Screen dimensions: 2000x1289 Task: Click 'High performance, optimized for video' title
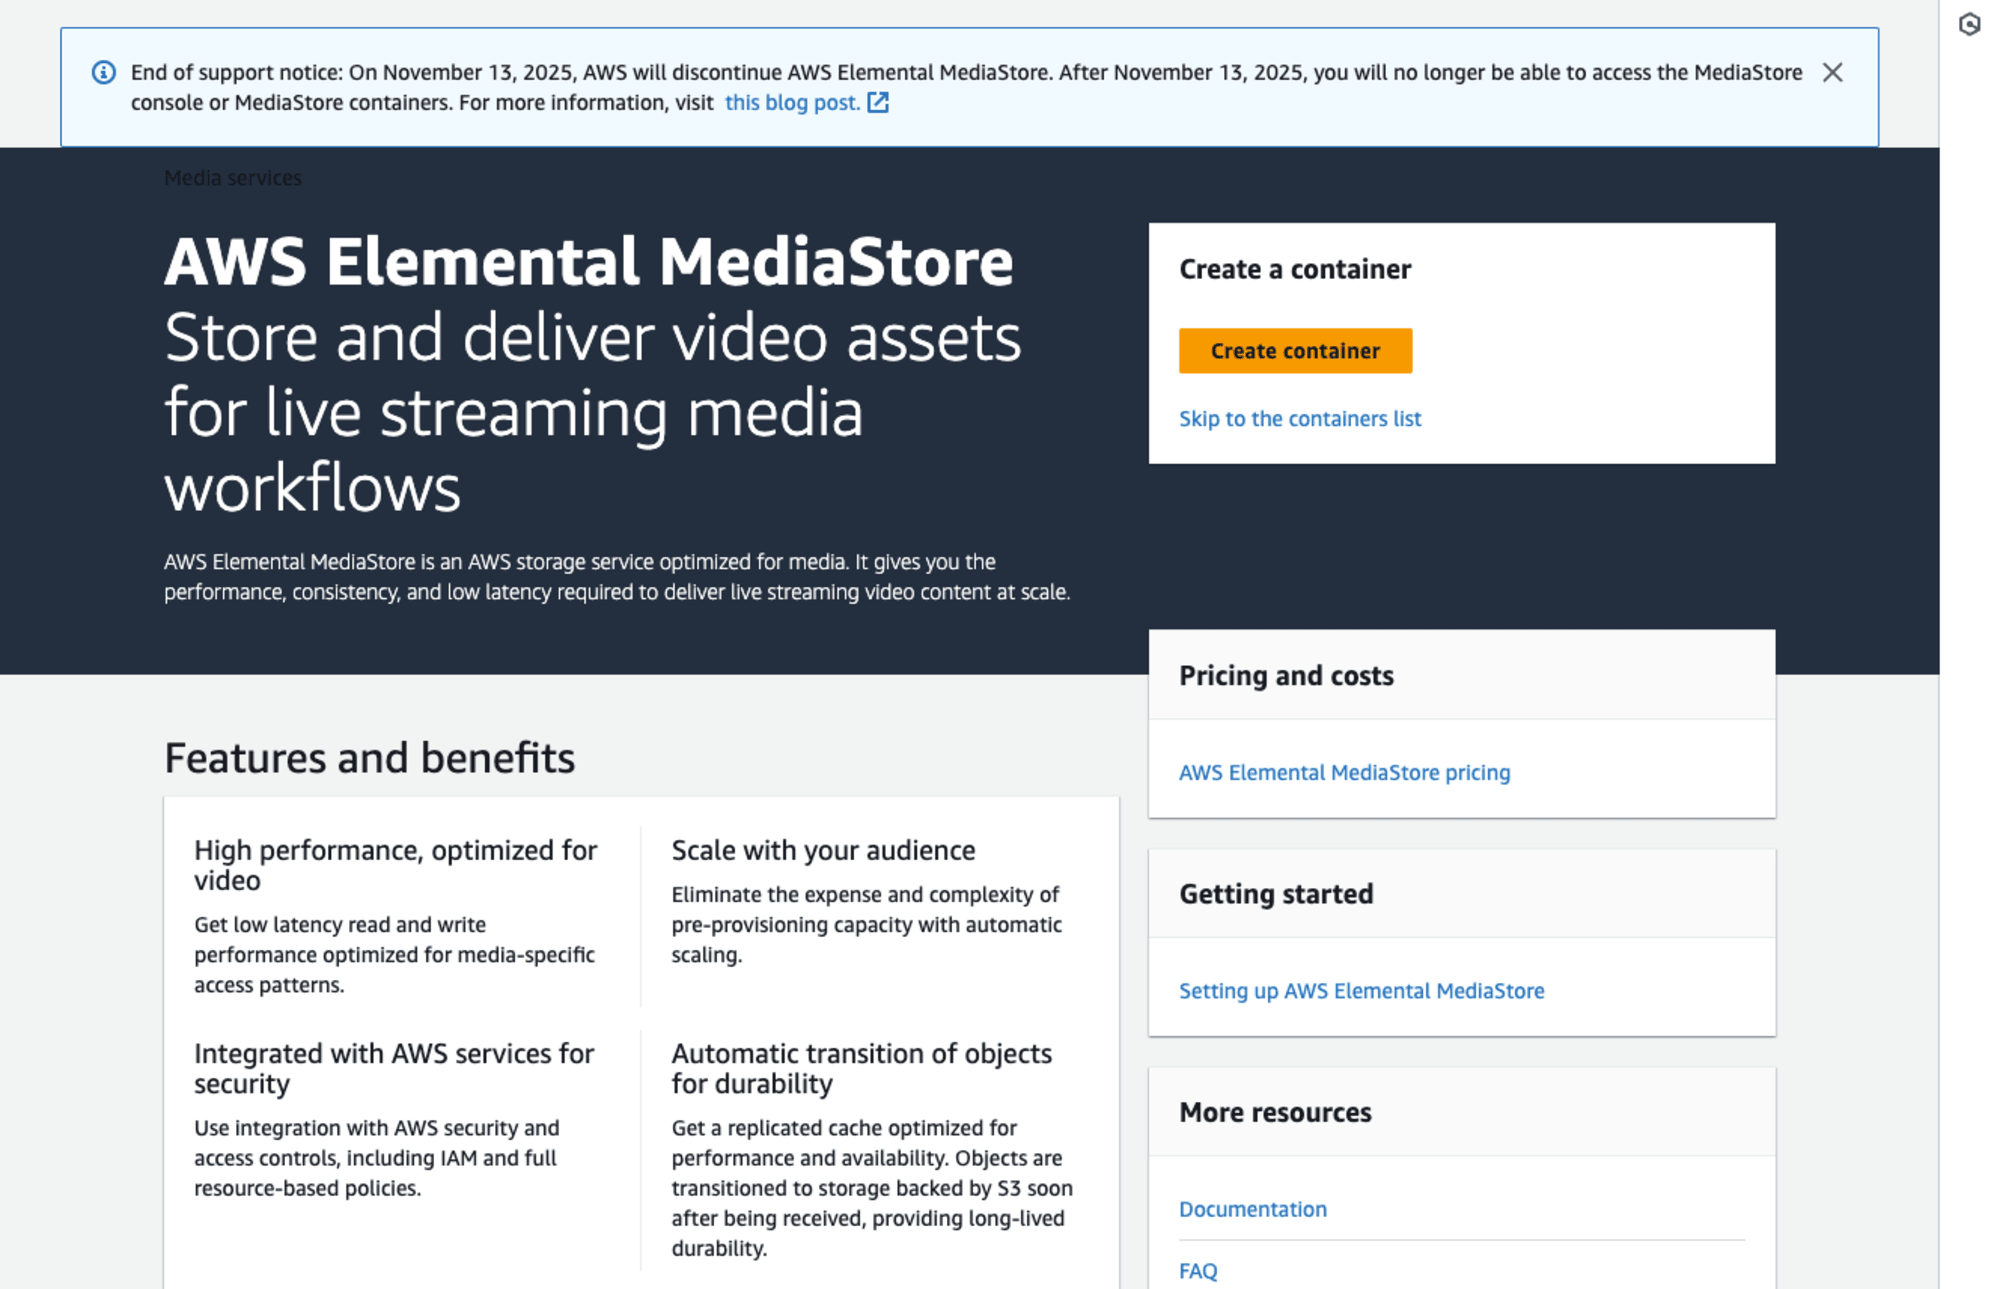(396, 864)
